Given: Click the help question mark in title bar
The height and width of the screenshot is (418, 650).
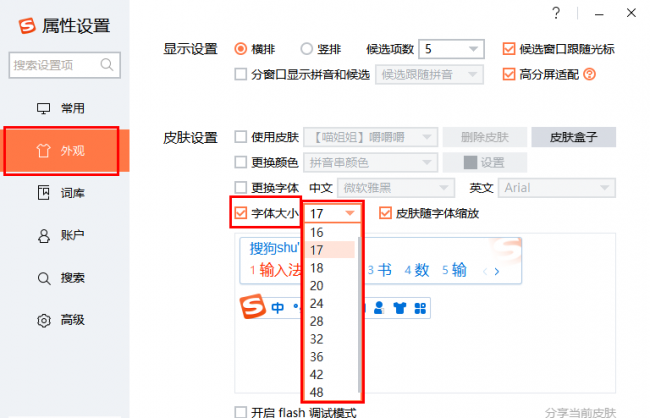Looking at the screenshot, I should tap(556, 13).
